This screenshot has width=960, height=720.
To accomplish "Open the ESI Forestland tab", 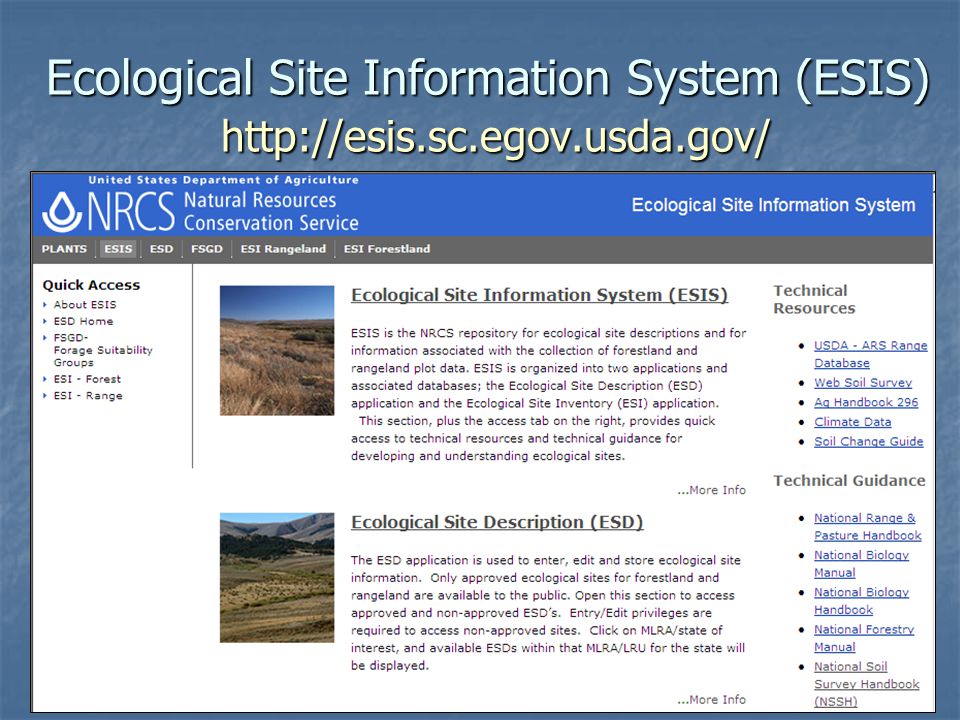I will 387,249.
